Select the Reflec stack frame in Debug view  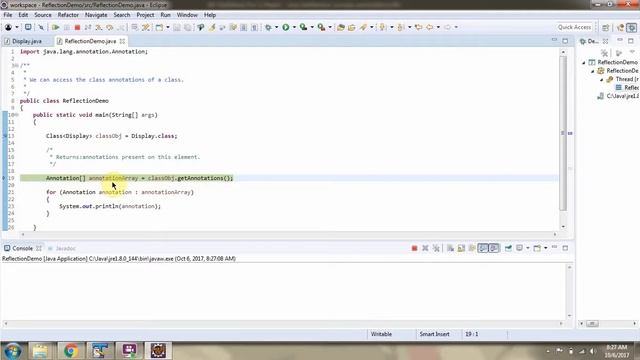pyautogui.click(x=627, y=87)
